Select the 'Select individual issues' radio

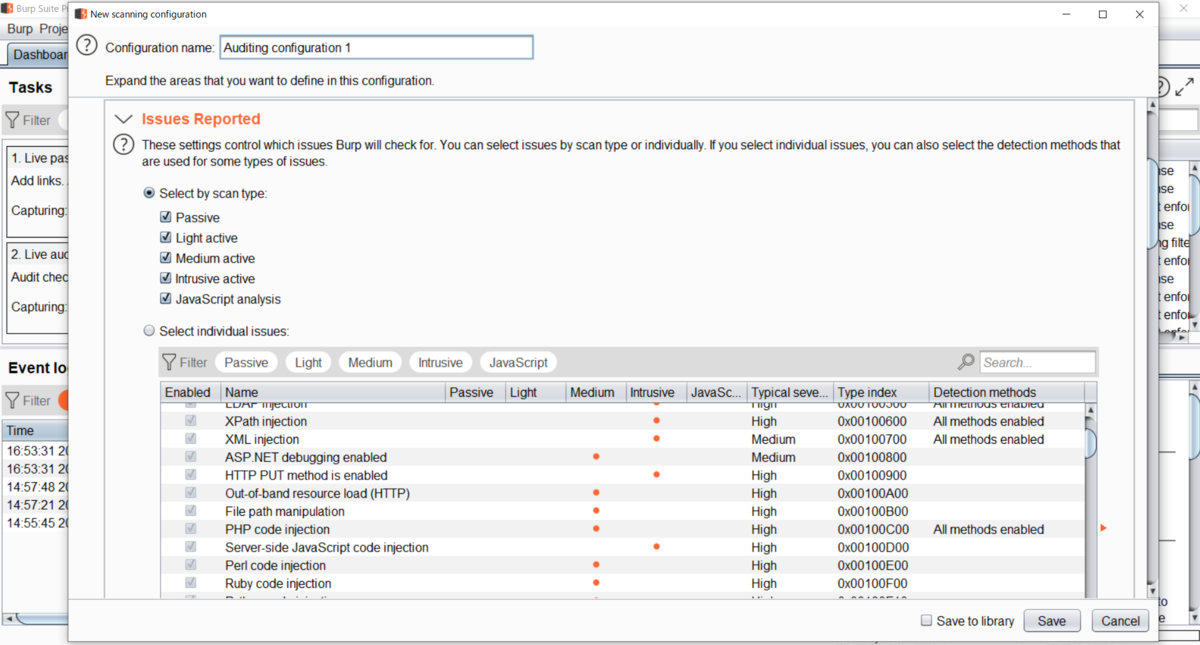[x=149, y=331]
